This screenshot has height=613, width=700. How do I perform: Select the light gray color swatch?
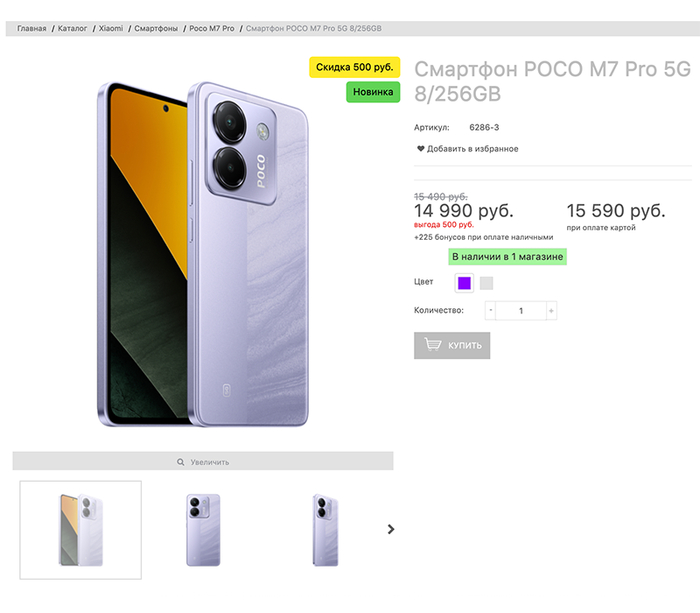(487, 283)
